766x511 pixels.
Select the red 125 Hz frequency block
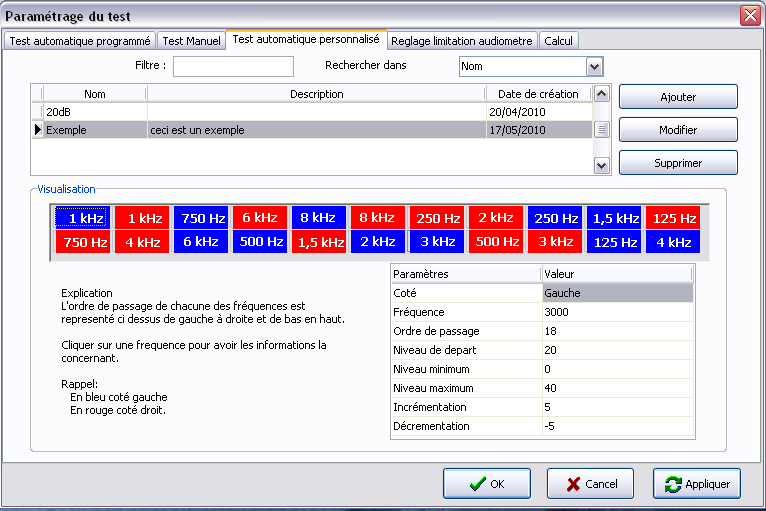click(x=673, y=218)
